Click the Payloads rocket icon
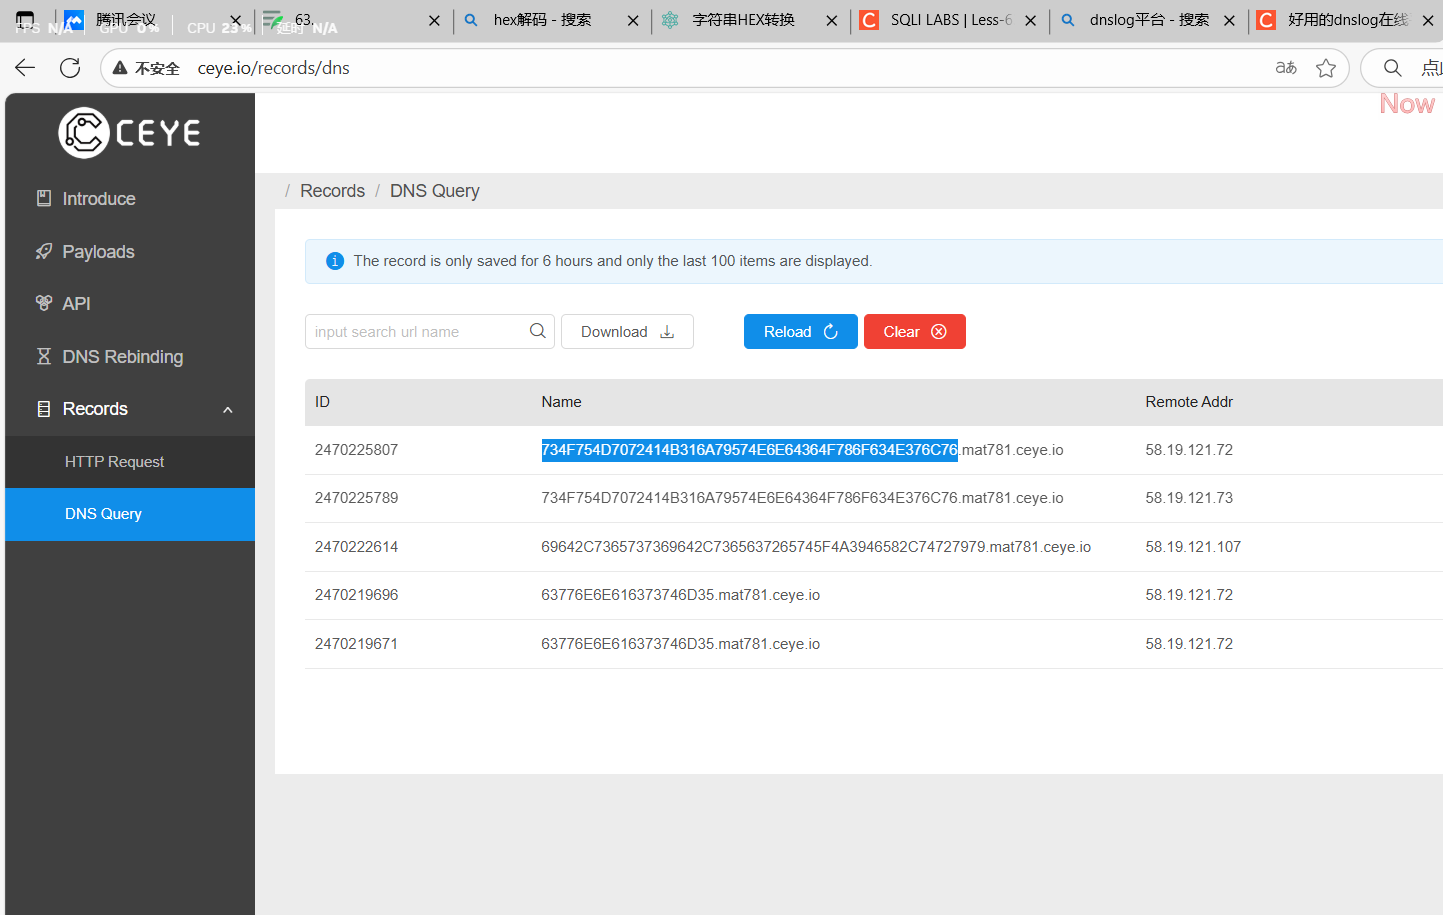The height and width of the screenshot is (915, 1443). pos(44,251)
